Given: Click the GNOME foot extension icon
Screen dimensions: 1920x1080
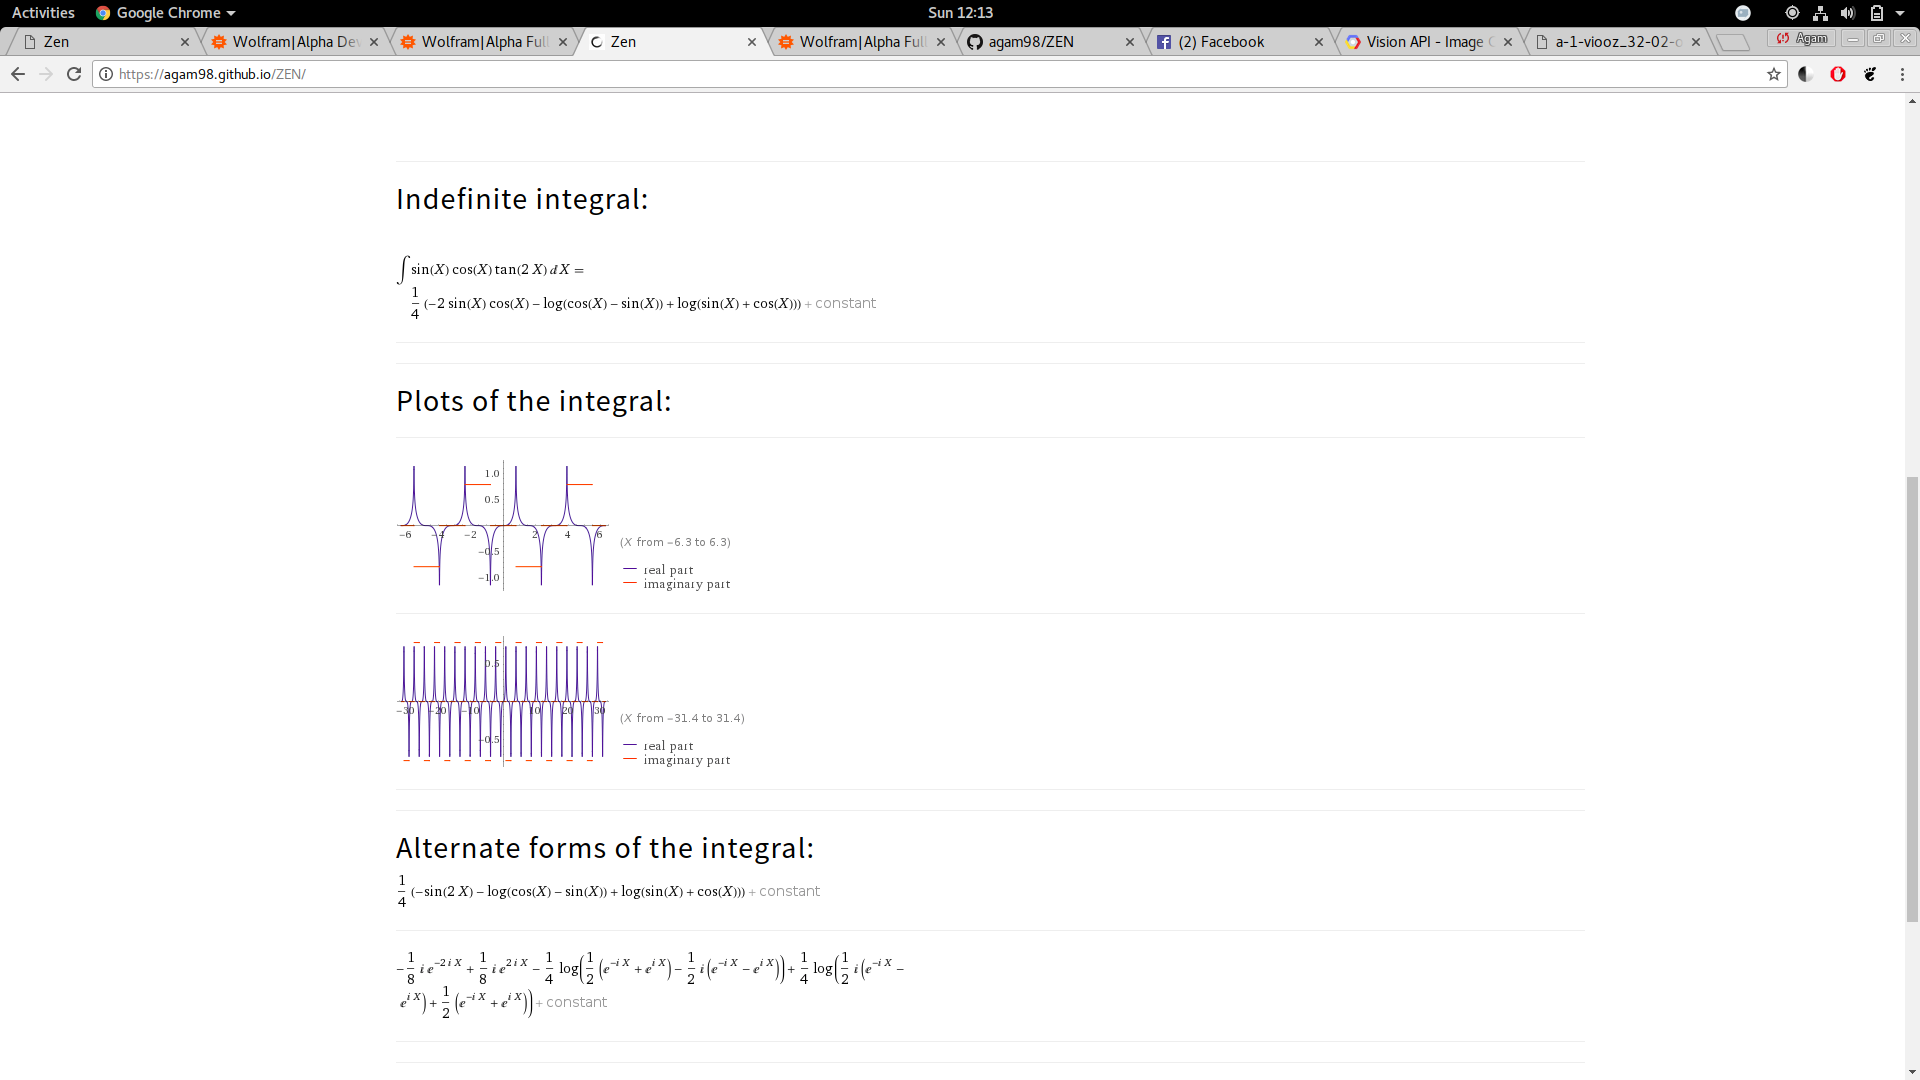Looking at the screenshot, I should tap(1870, 74).
